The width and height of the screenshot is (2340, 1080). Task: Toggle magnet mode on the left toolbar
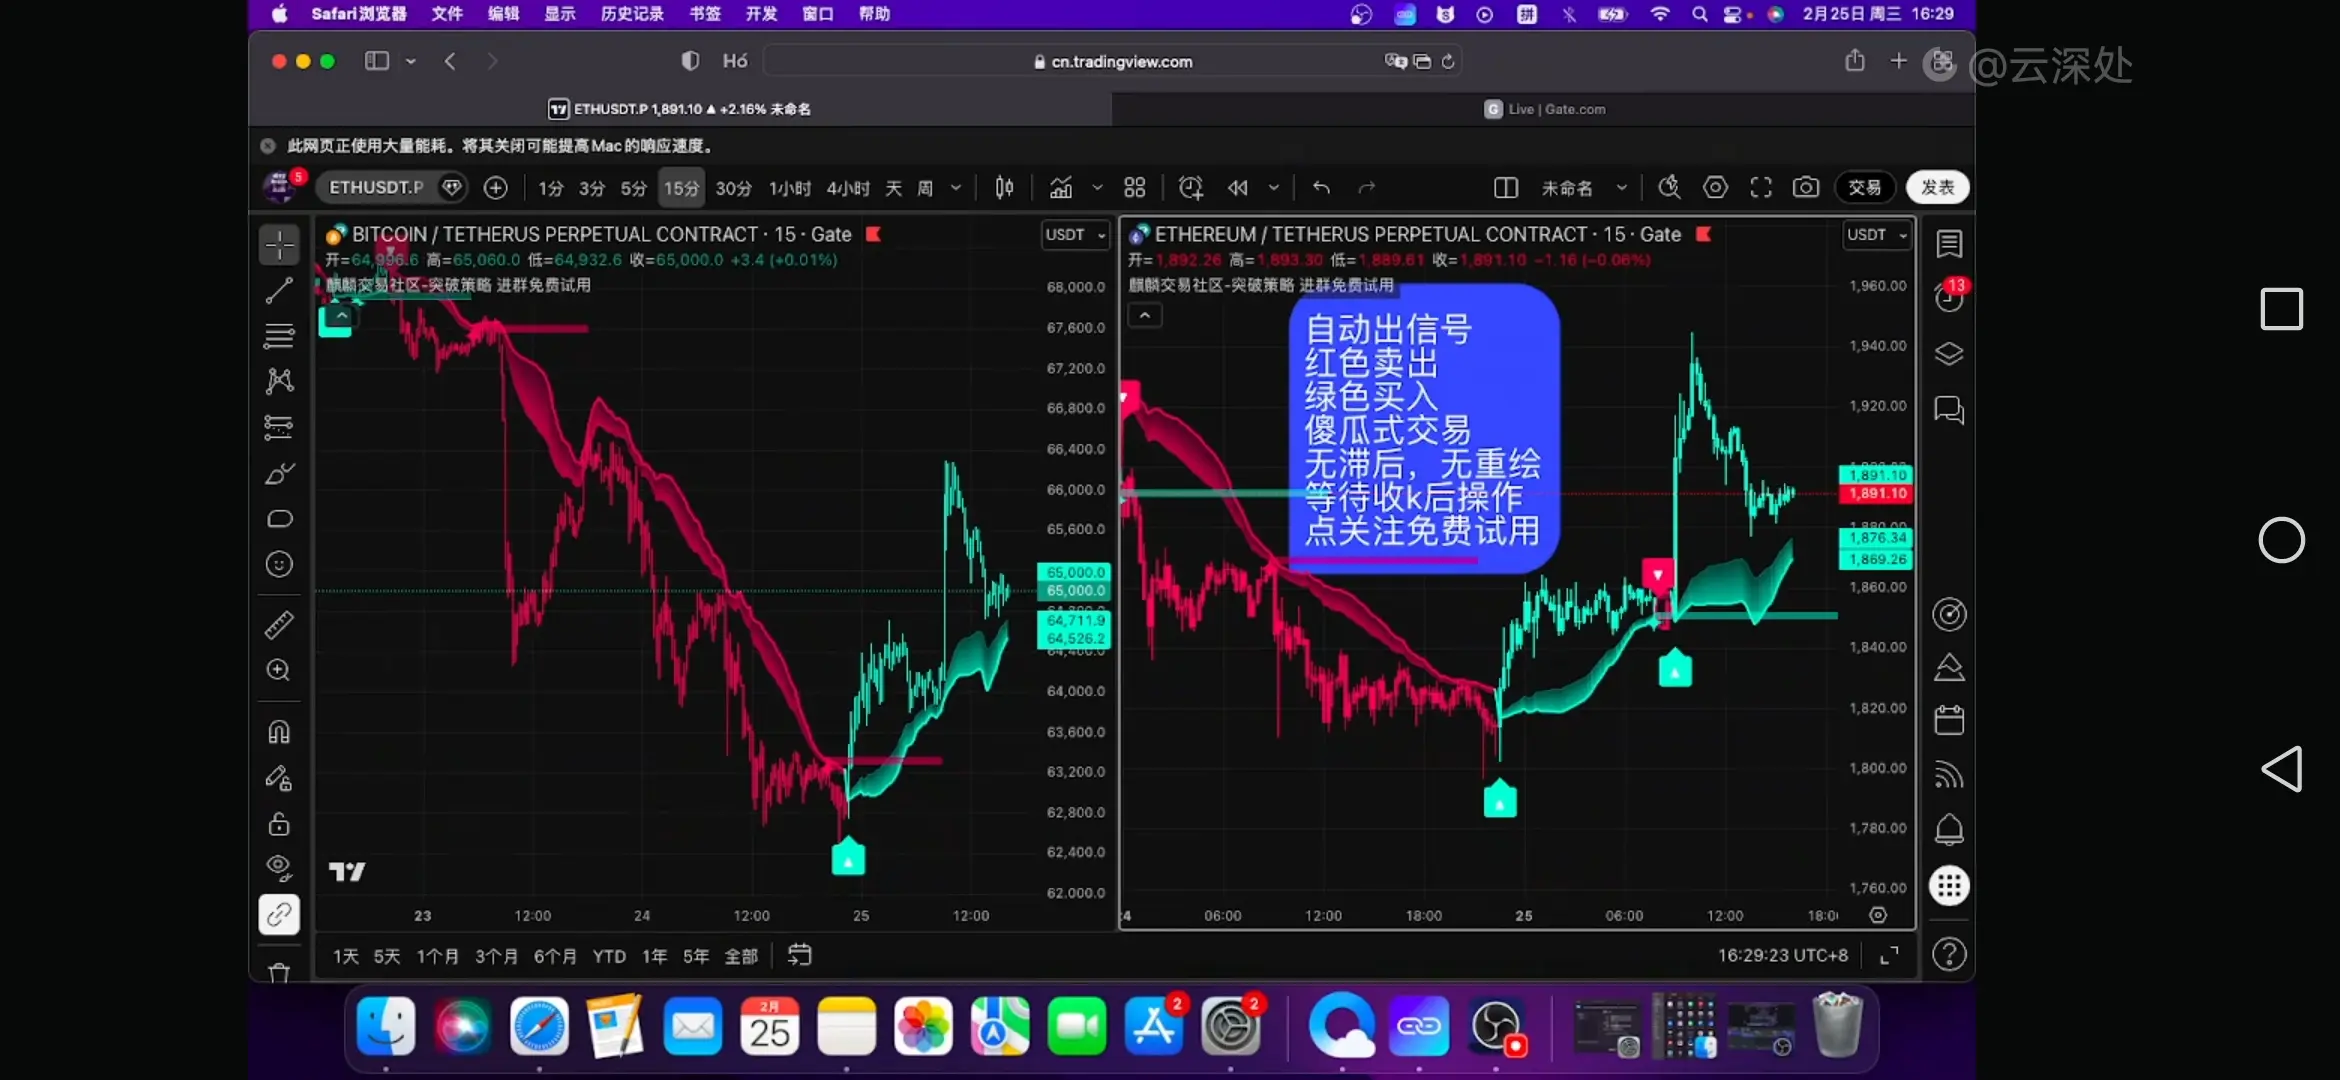click(279, 732)
